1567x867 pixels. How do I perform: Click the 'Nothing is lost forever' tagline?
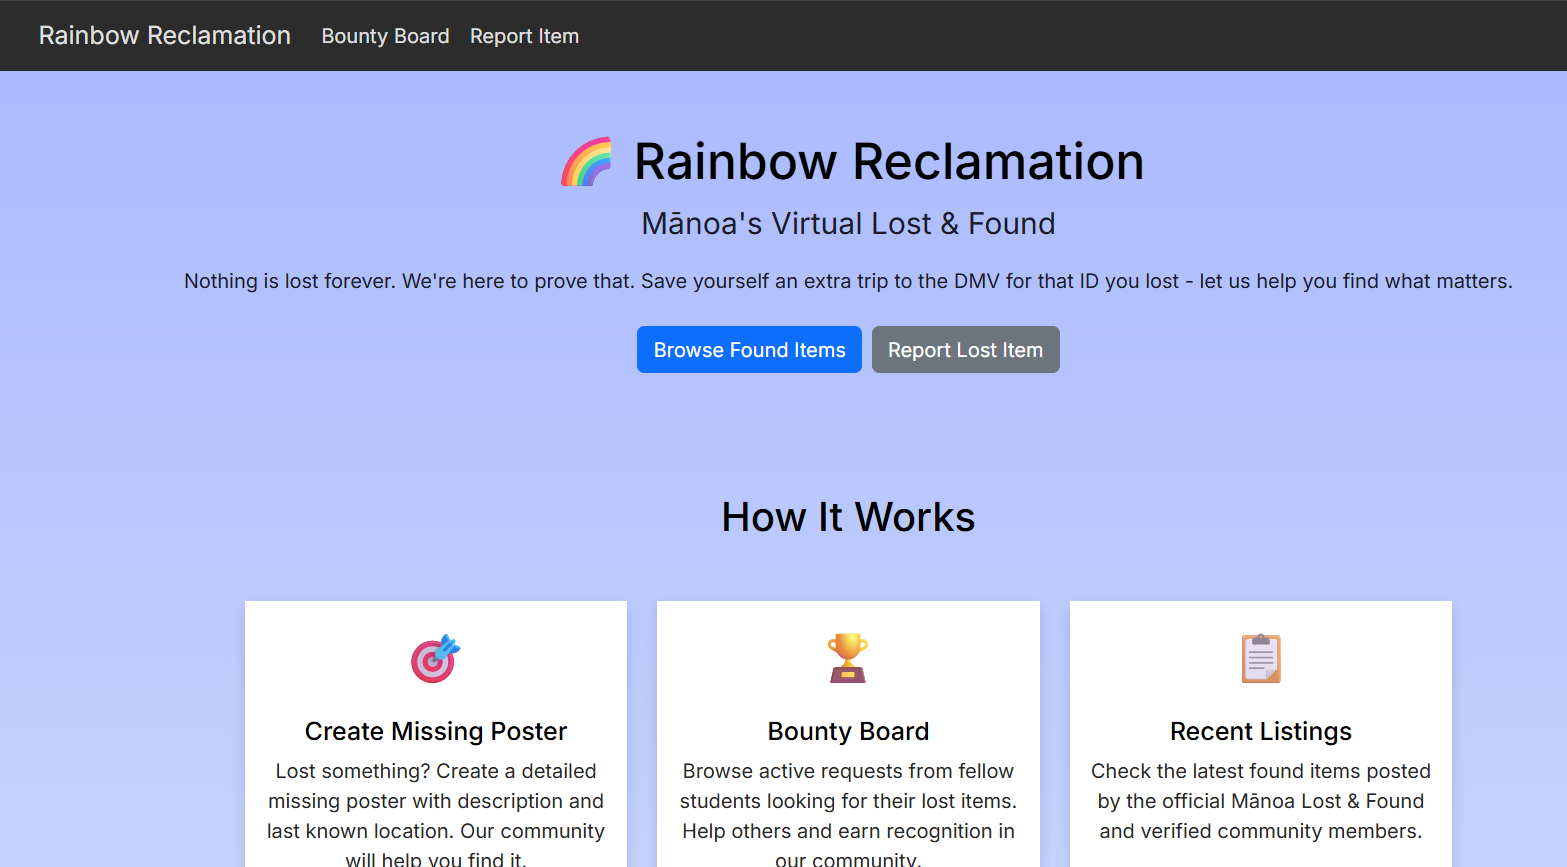coord(848,281)
